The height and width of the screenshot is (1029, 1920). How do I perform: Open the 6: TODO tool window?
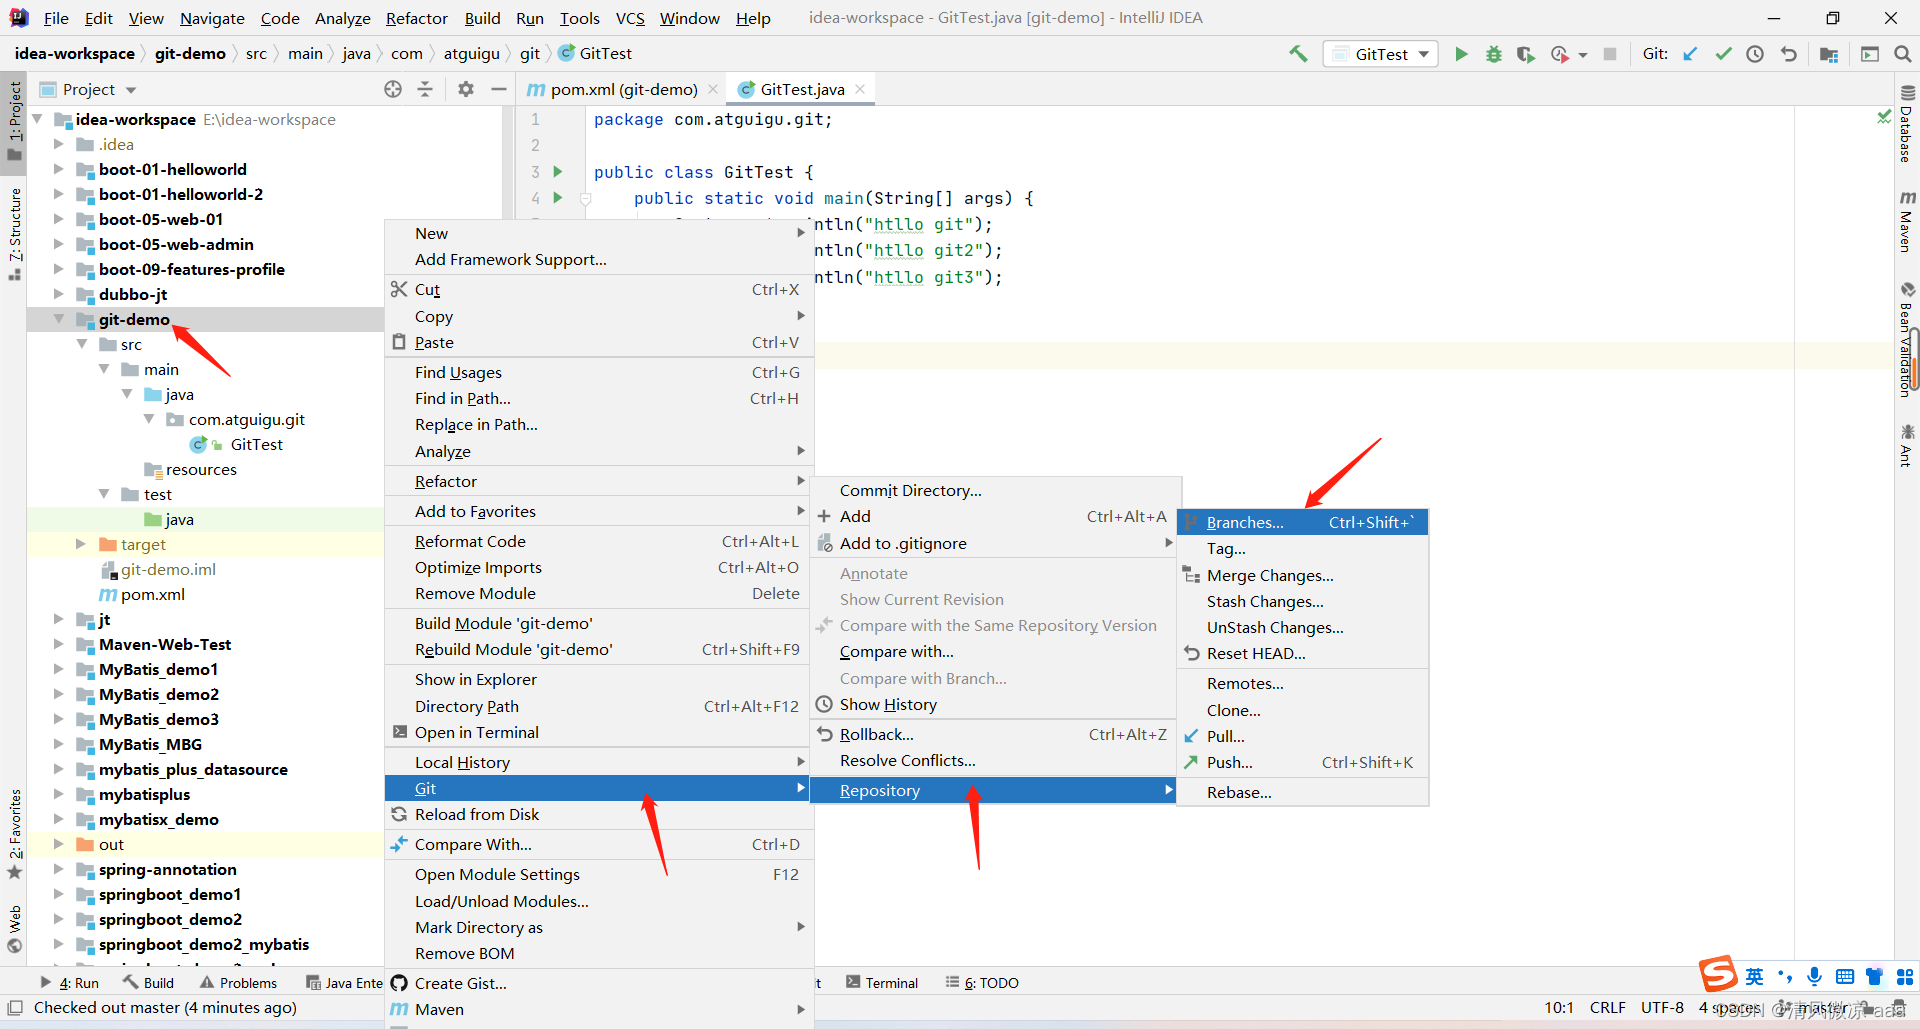point(982,982)
